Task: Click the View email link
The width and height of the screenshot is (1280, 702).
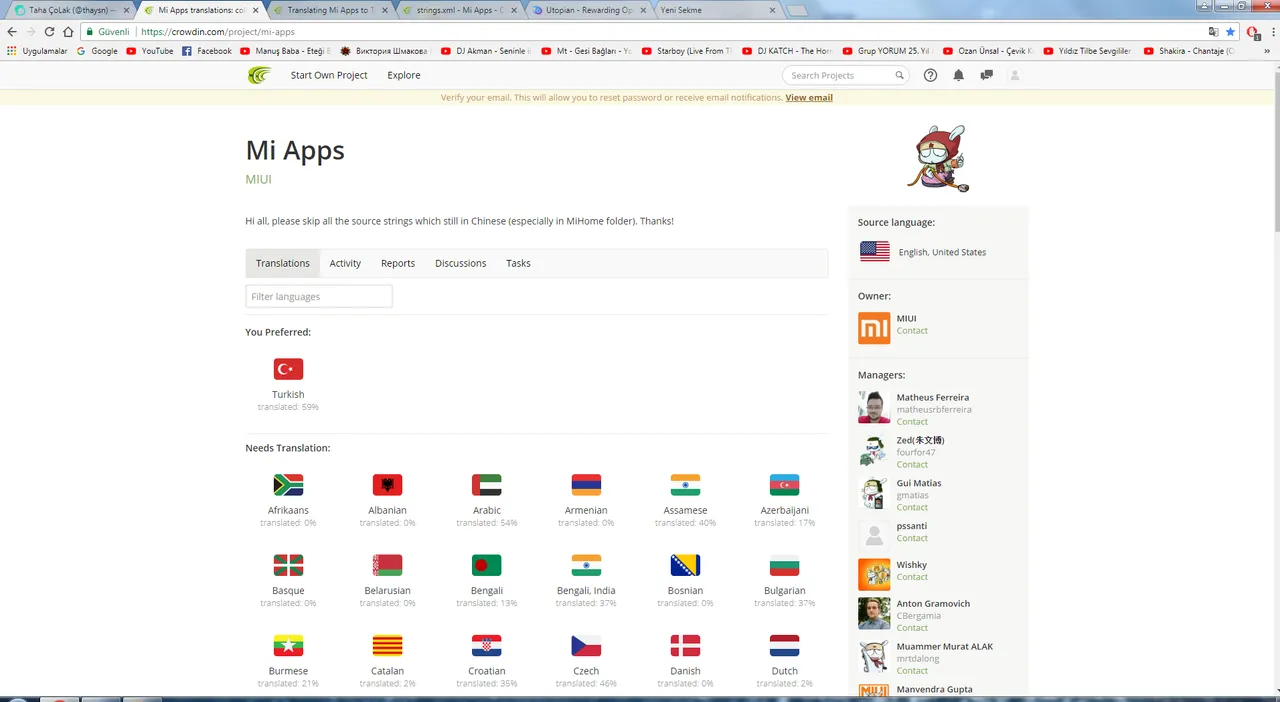Action: coord(809,98)
